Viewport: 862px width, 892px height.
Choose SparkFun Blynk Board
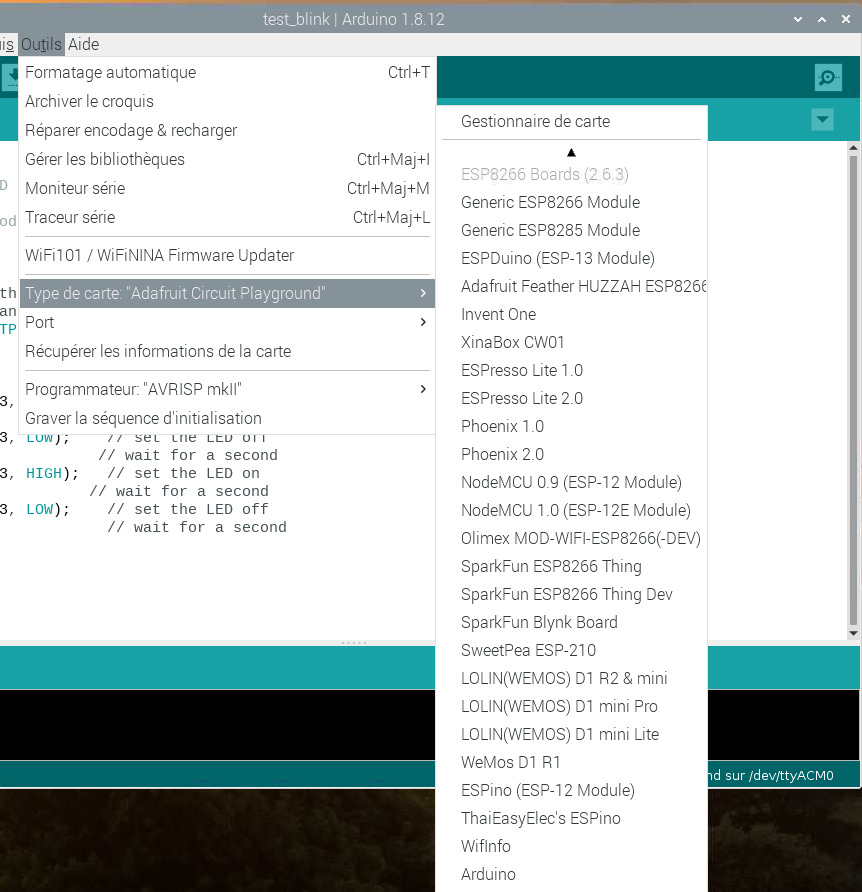(x=571, y=622)
